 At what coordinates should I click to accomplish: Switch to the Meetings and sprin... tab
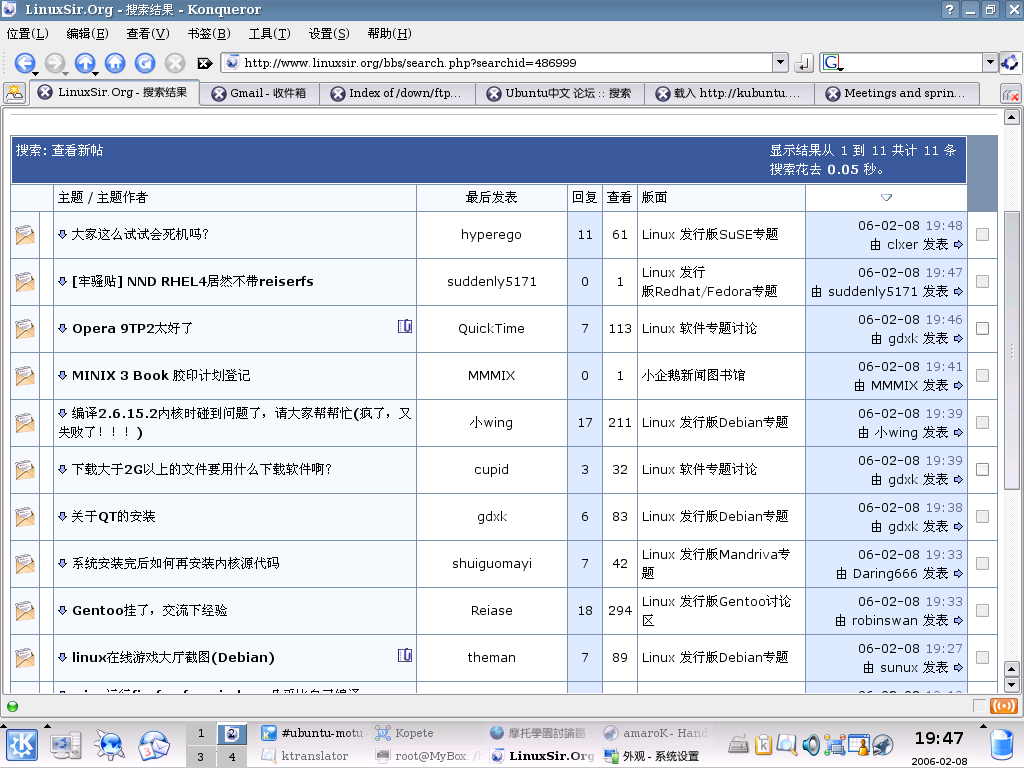(897, 93)
